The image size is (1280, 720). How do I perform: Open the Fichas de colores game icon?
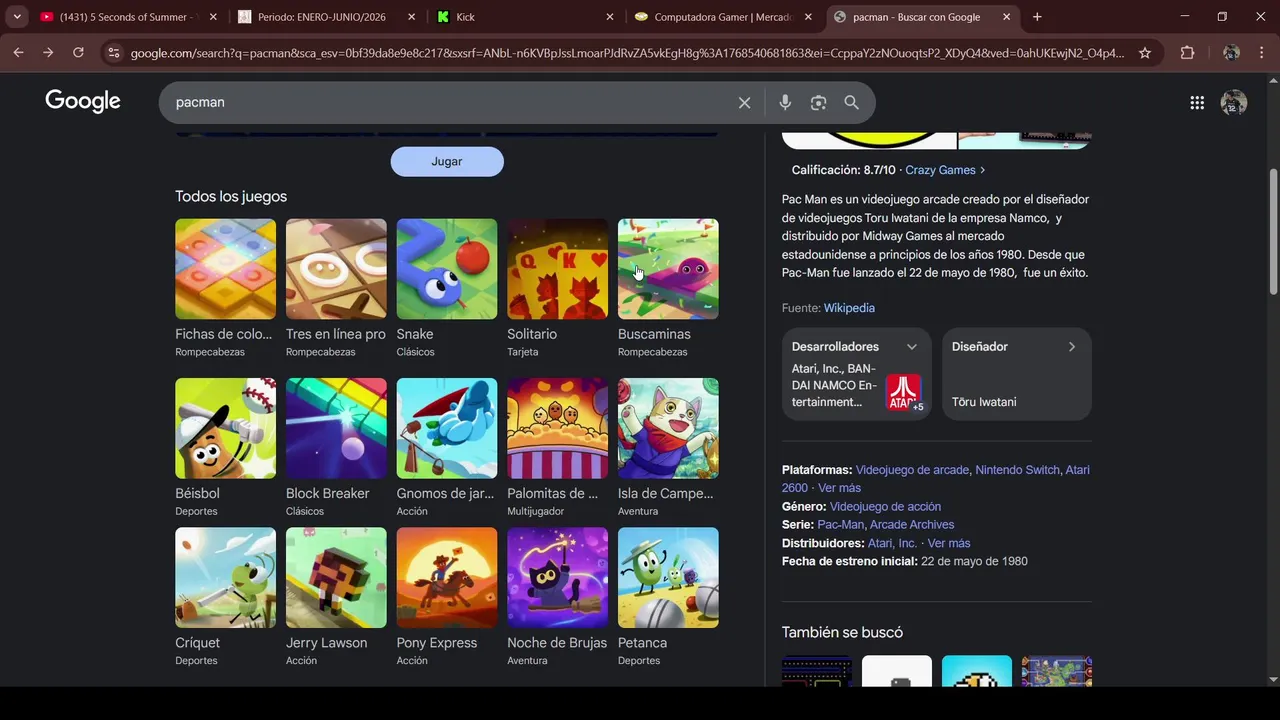(x=225, y=269)
